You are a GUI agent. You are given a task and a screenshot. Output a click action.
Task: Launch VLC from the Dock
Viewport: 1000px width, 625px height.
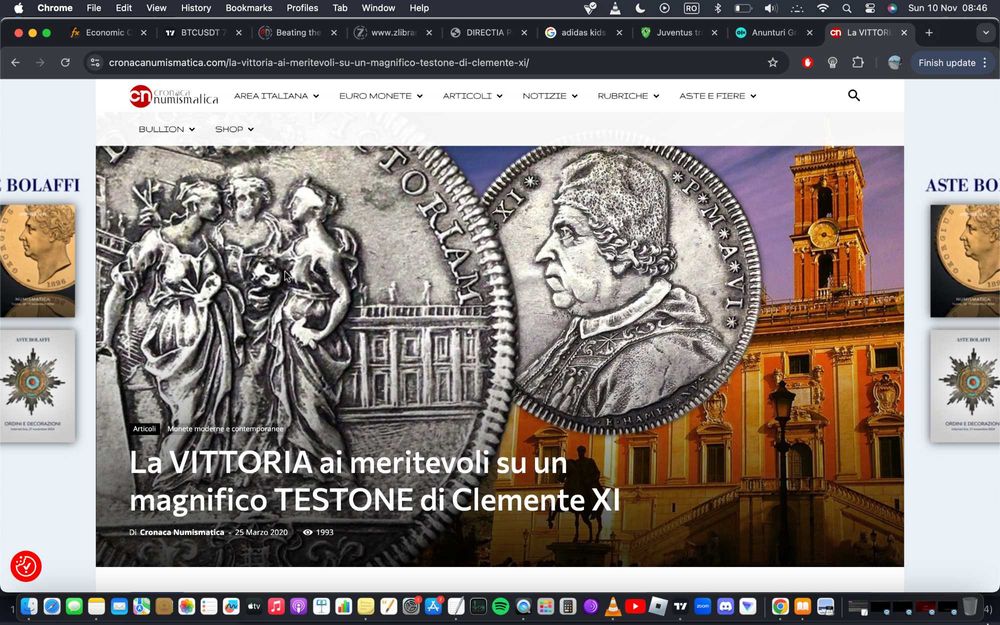(613, 607)
